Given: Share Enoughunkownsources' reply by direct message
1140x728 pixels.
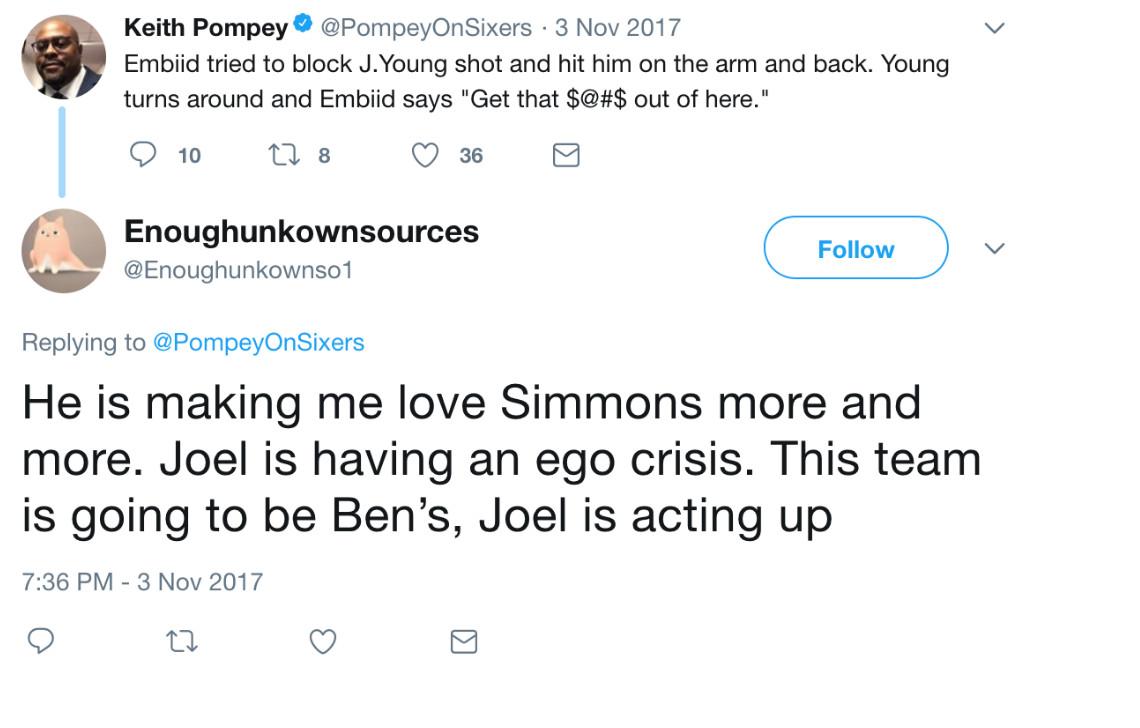Looking at the screenshot, I should click(463, 641).
